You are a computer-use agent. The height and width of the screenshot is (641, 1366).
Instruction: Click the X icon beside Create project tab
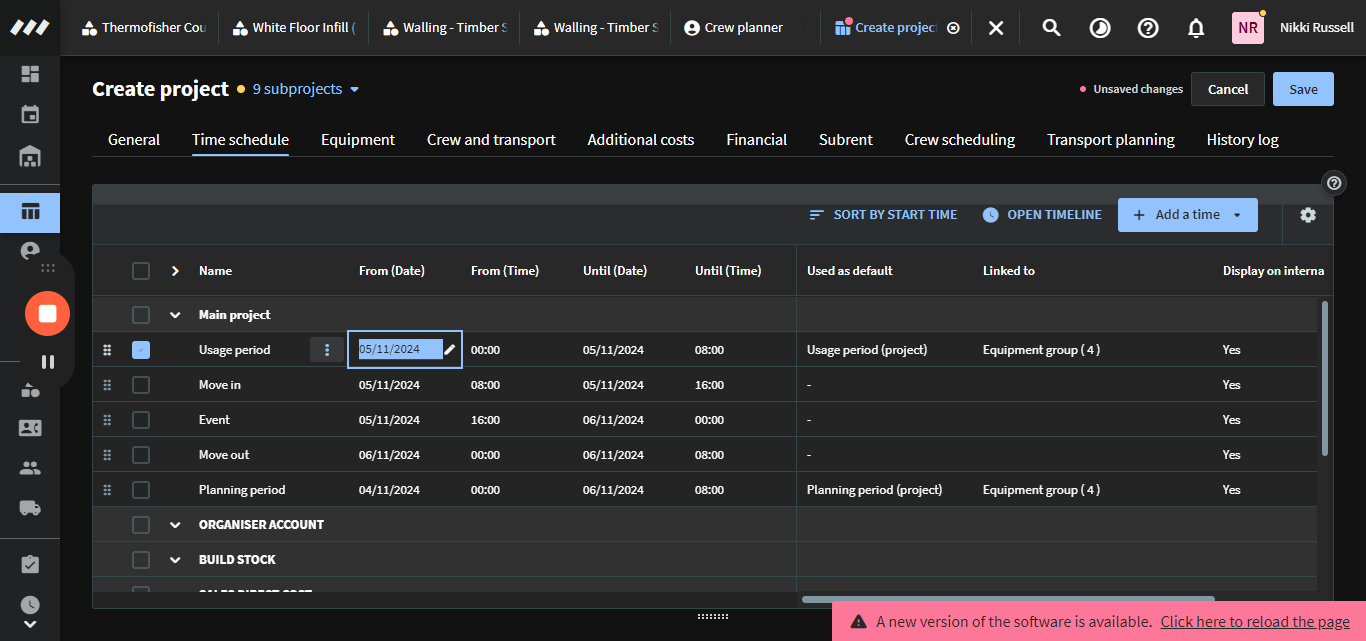point(996,28)
